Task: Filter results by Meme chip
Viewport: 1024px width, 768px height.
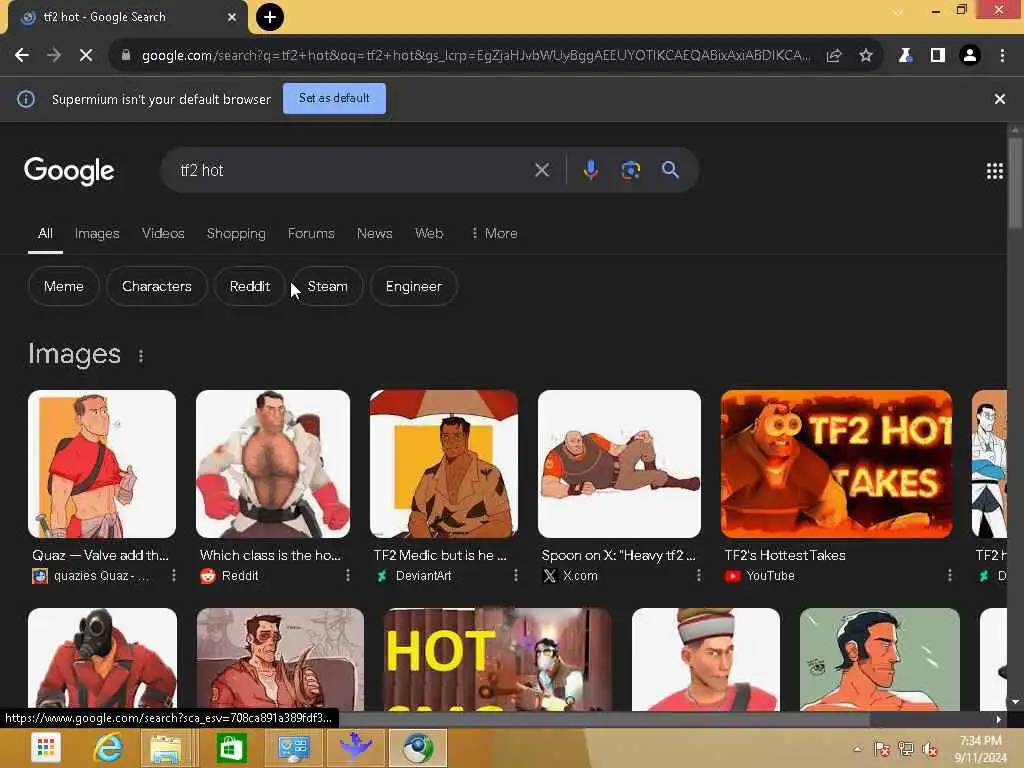Action: 64,286
